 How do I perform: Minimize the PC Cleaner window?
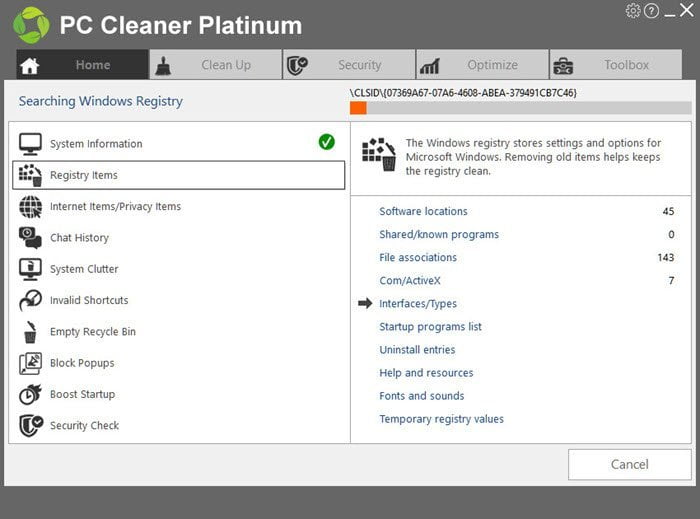[670, 14]
